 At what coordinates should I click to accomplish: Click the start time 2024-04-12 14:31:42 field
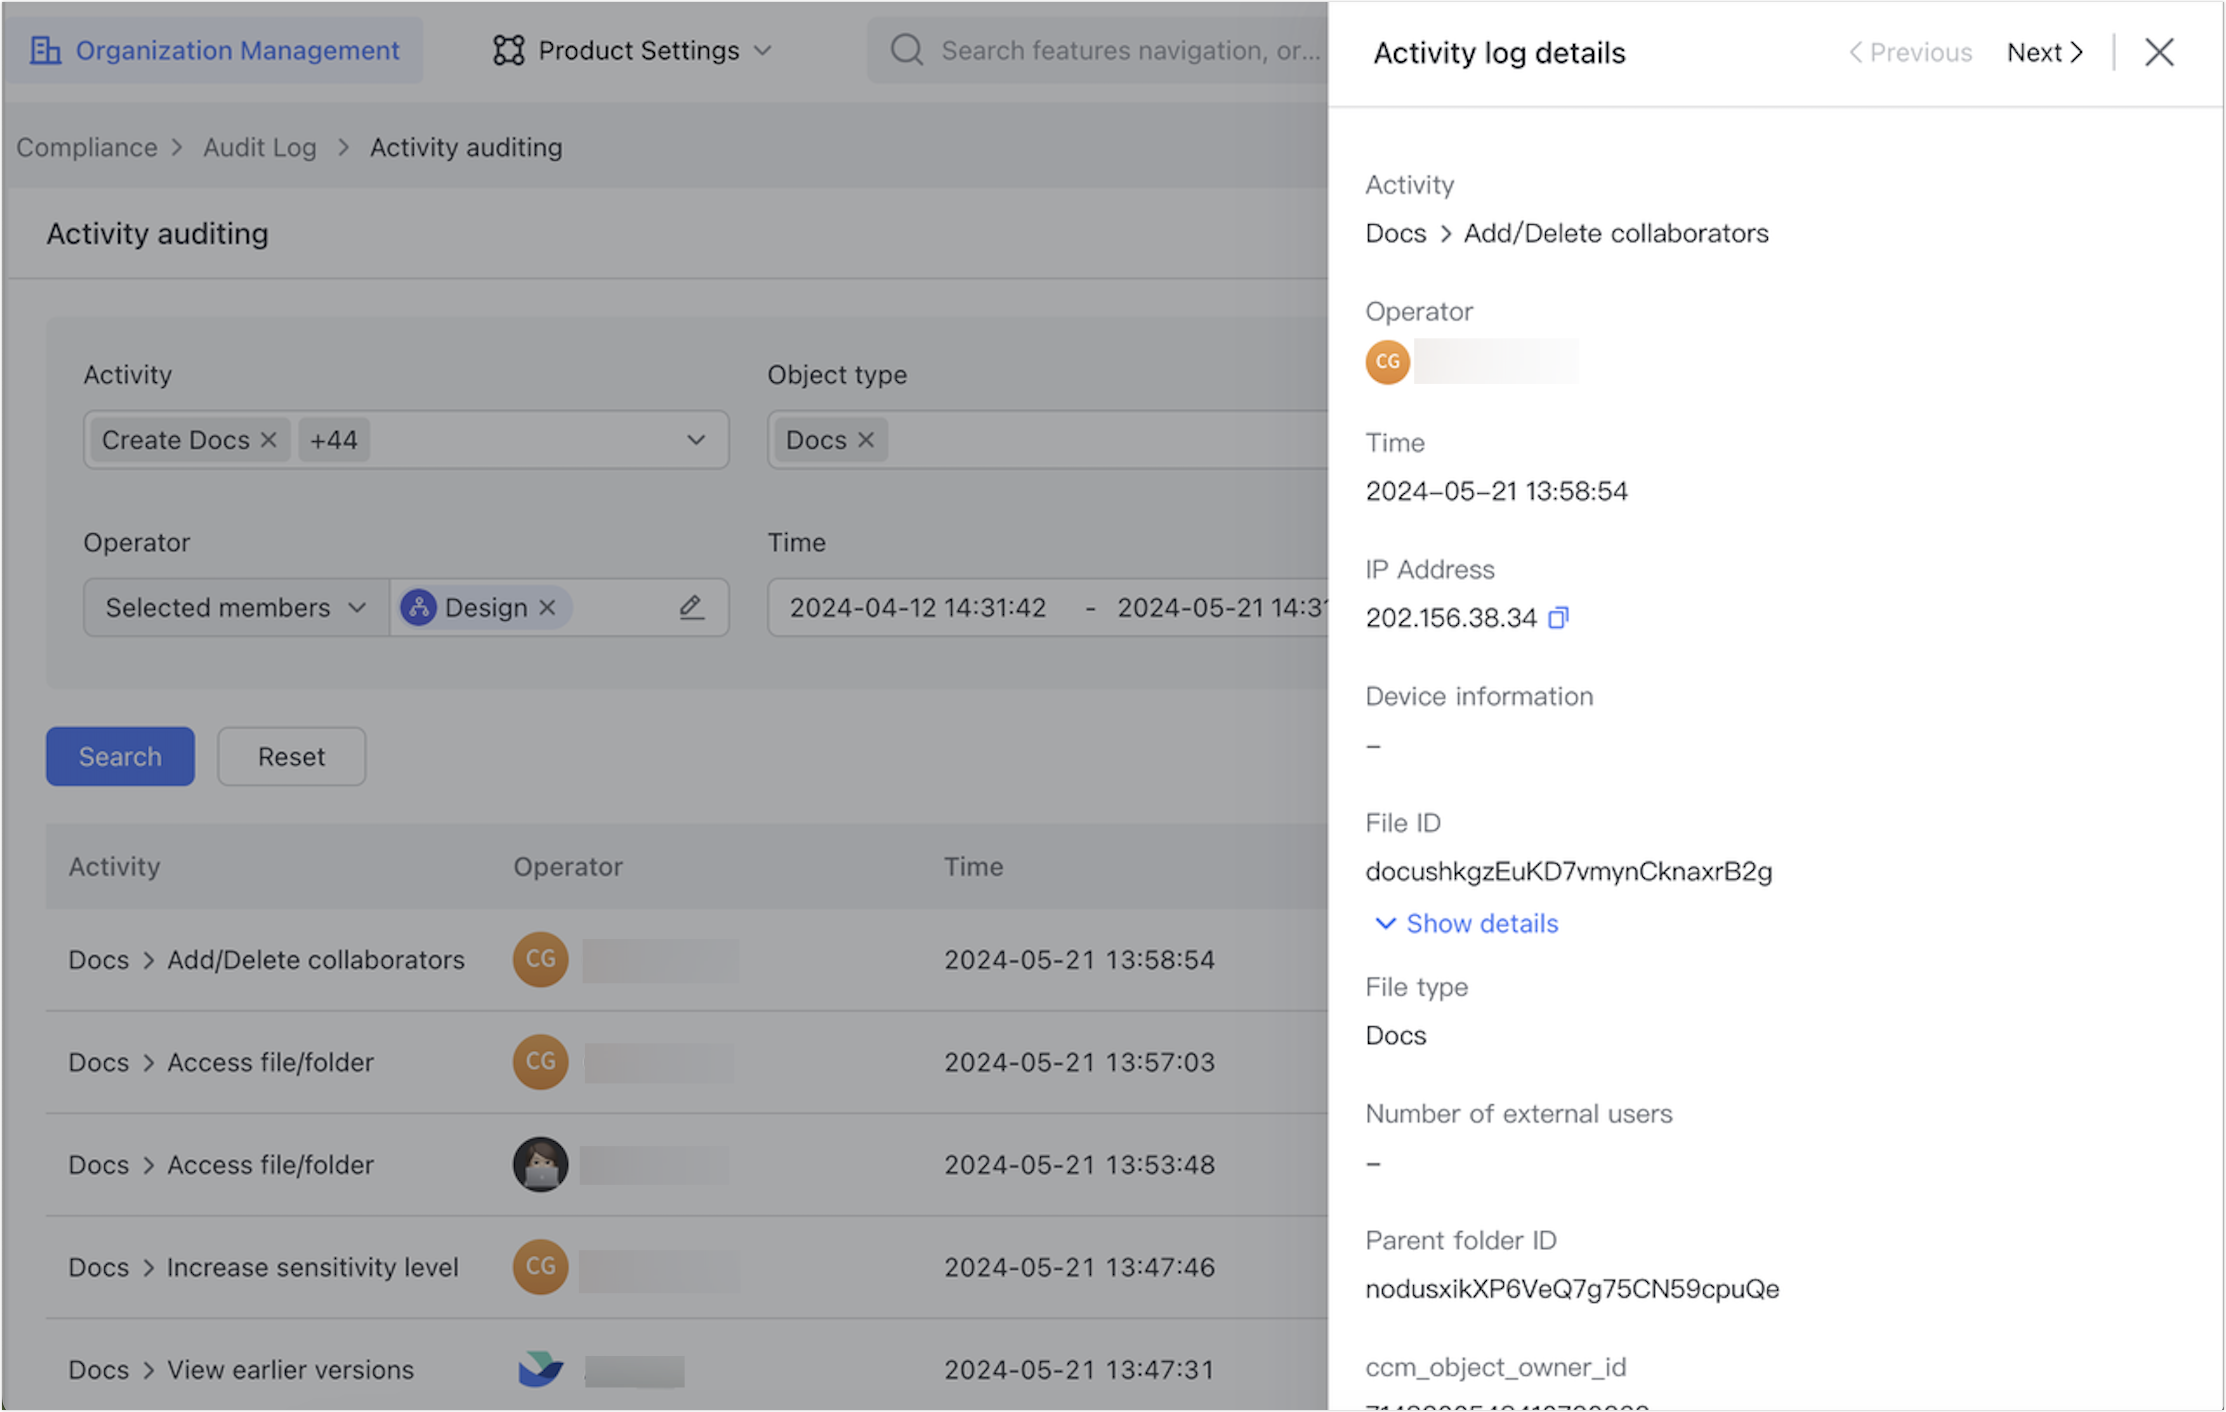(917, 607)
